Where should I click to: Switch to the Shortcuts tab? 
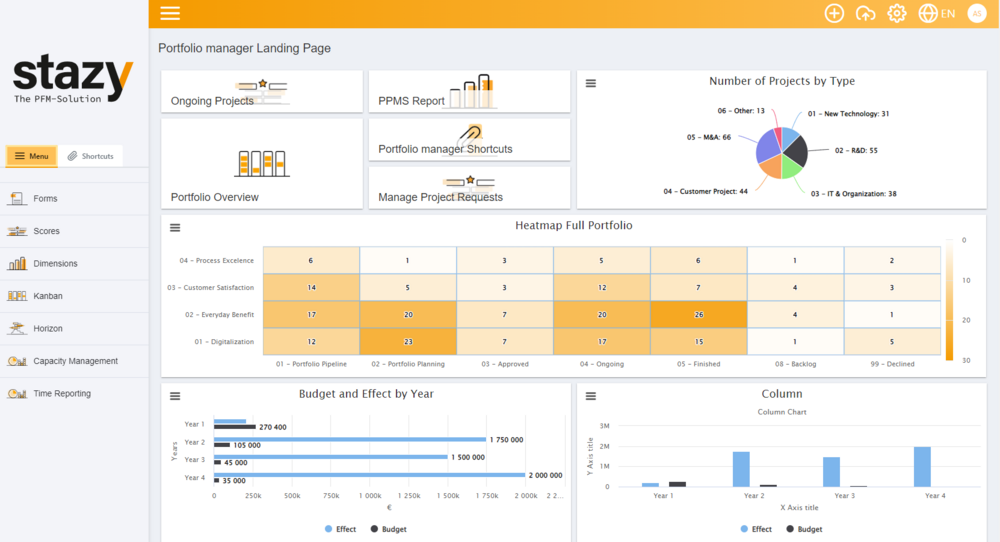point(91,156)
